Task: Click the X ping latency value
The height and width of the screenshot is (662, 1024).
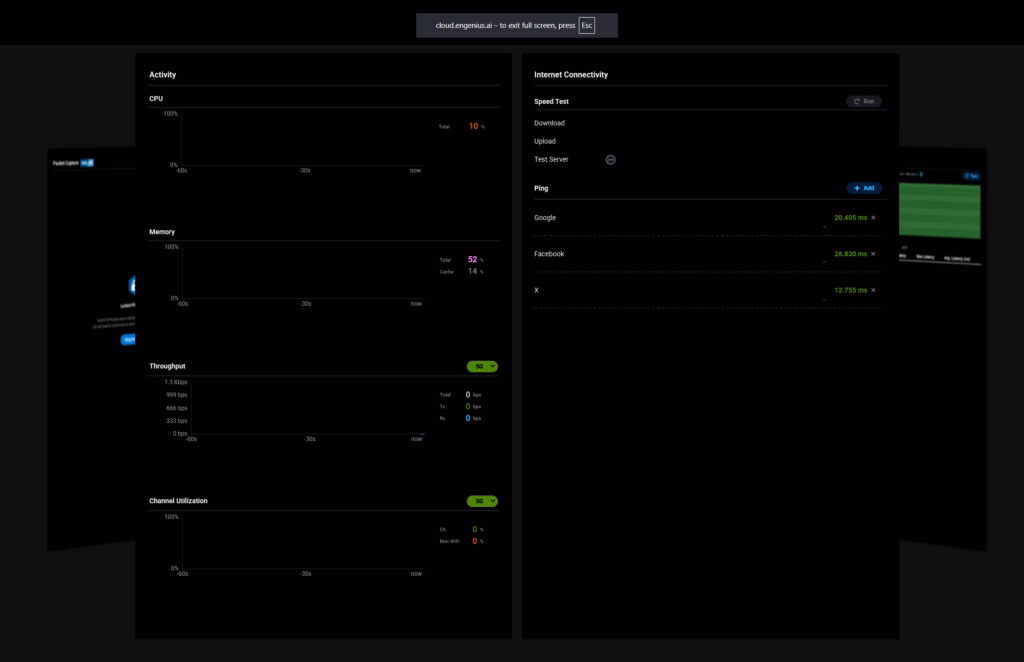Action: [x=850, y=290]
